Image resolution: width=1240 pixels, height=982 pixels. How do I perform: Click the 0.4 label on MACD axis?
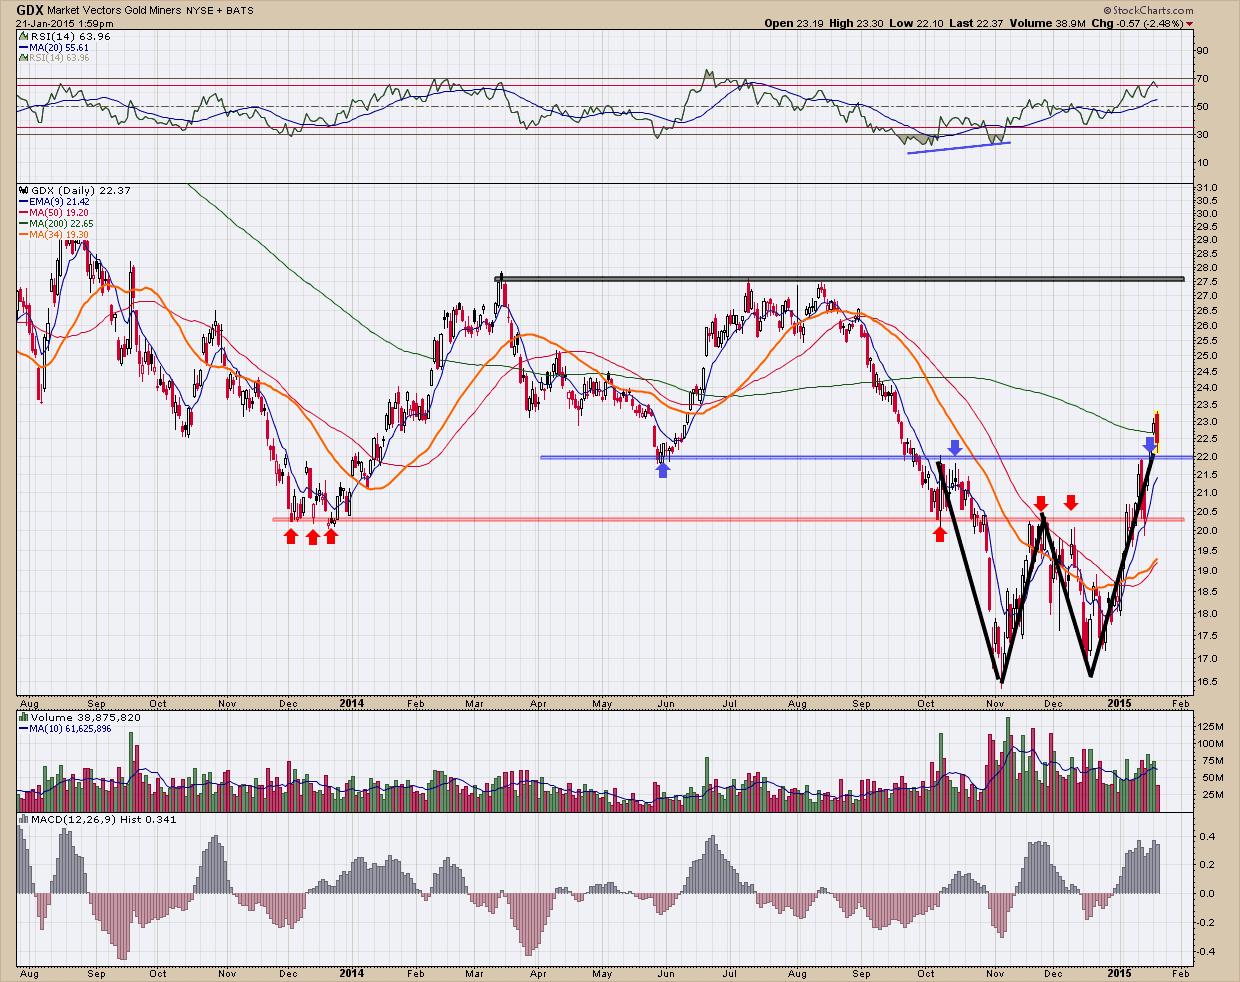click(1206, 837)
